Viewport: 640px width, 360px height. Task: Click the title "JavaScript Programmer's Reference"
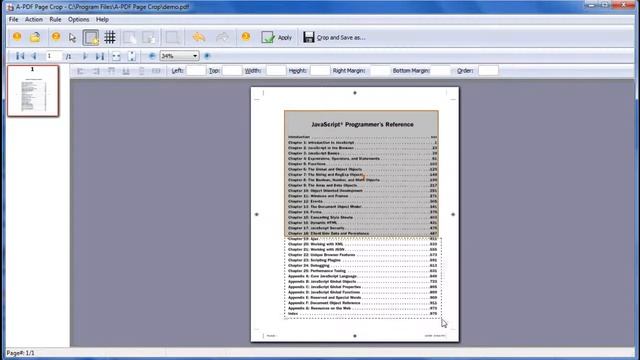point(362,124)
